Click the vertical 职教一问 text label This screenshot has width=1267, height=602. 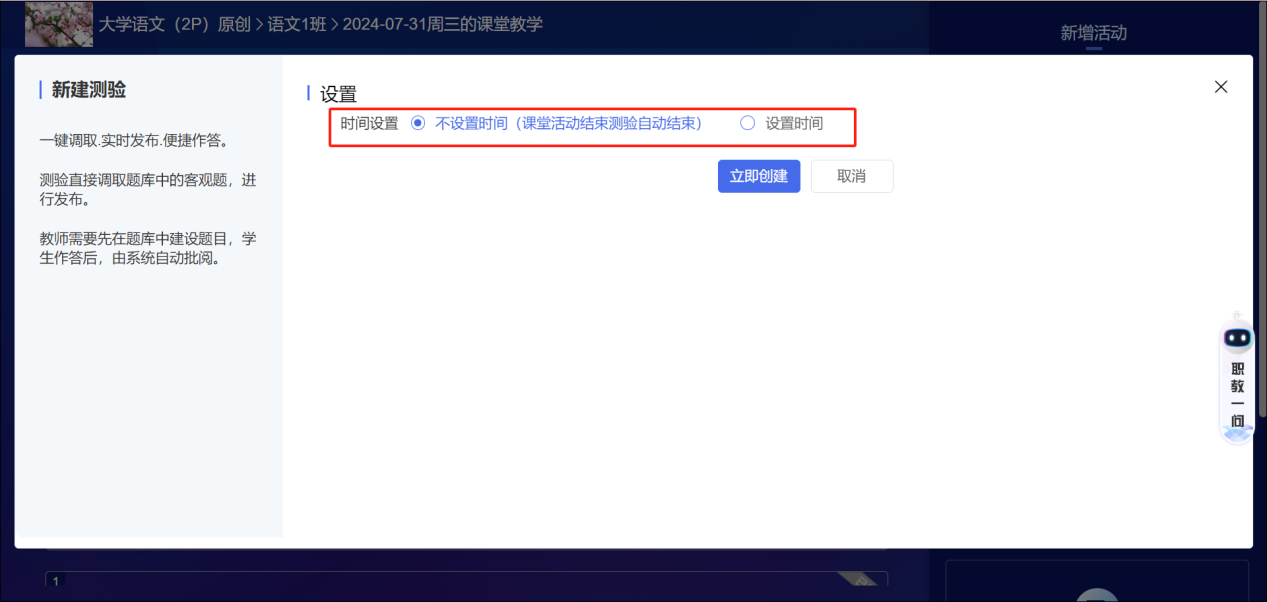[1237, 395]
